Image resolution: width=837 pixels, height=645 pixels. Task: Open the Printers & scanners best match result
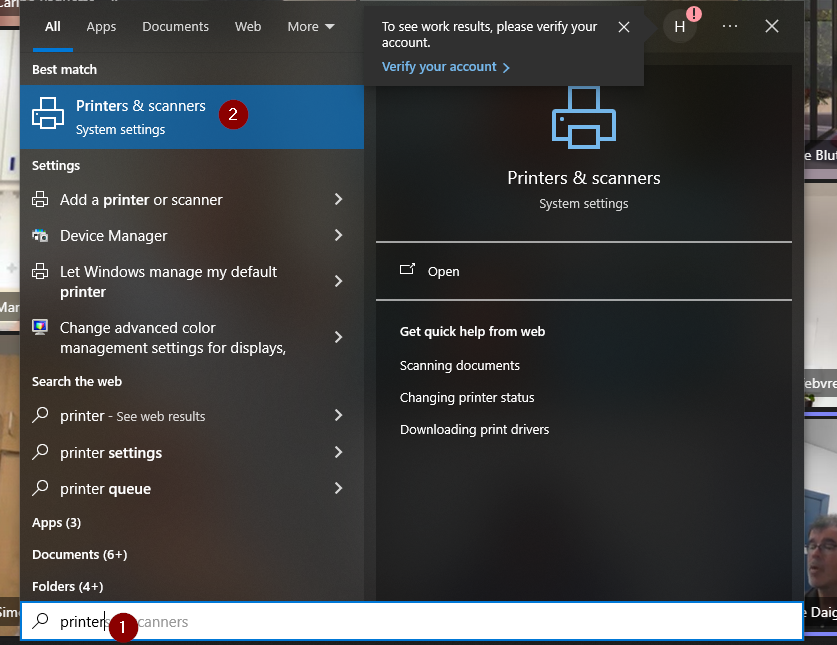point(192,117)
